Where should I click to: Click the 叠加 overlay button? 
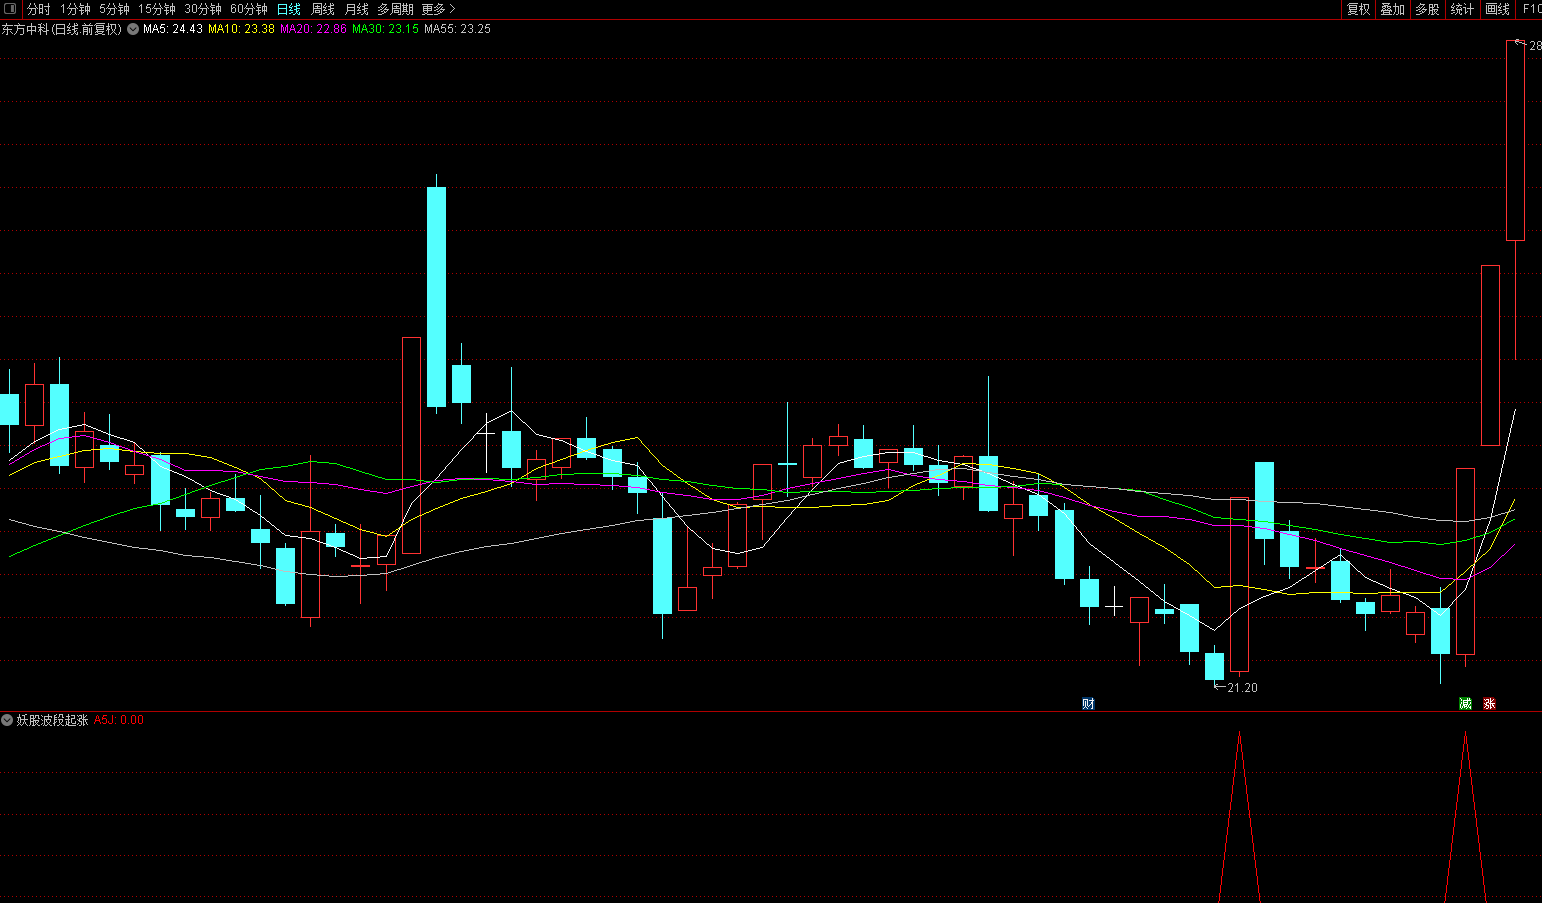(1393, 9)
